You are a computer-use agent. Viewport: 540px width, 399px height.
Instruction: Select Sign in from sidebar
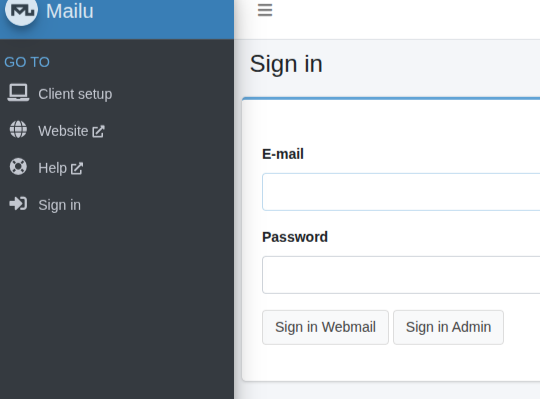(x=60, y=205)
